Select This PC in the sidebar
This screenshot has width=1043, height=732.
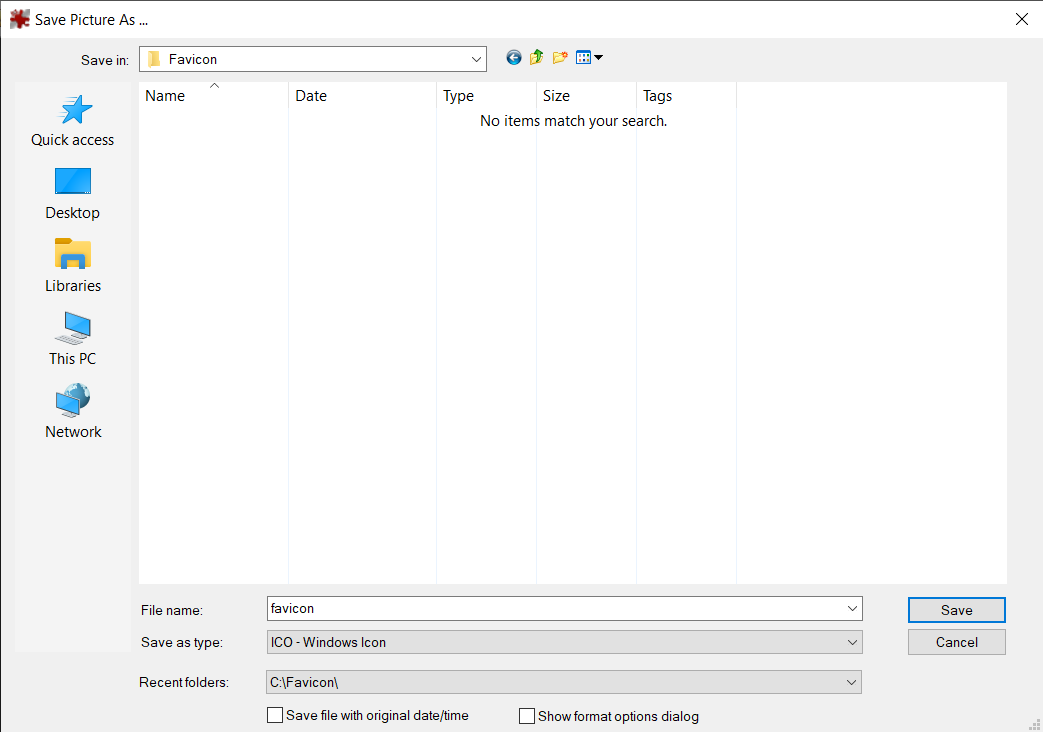(x=72, y=338)
